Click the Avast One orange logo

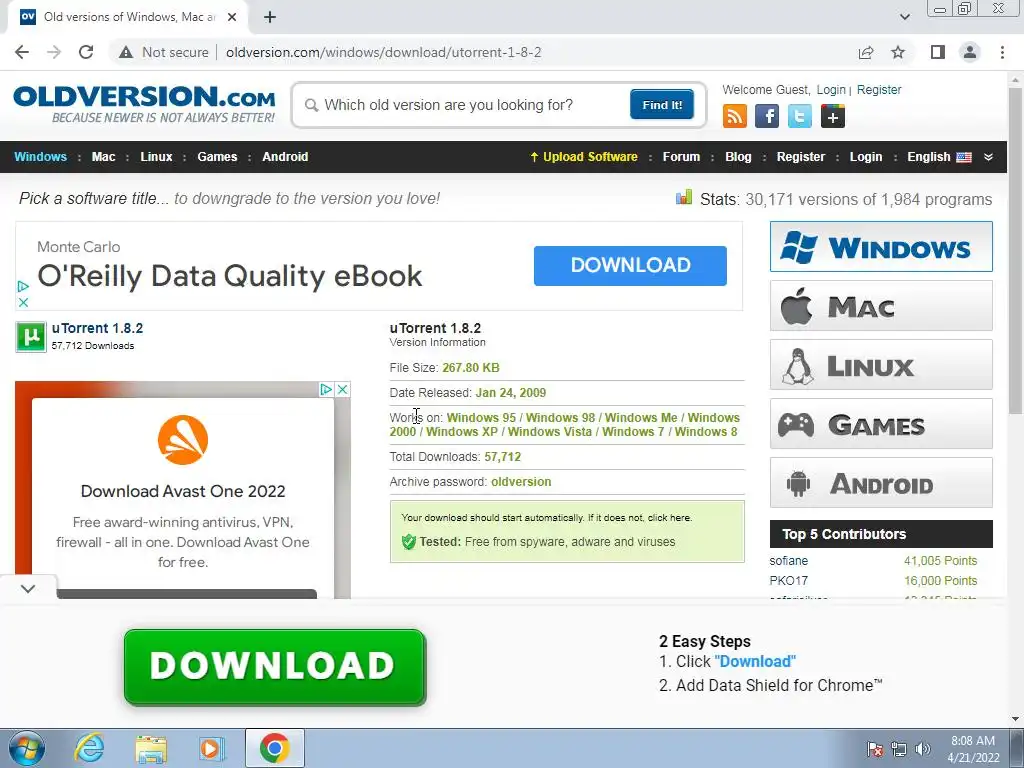[183, 440]
